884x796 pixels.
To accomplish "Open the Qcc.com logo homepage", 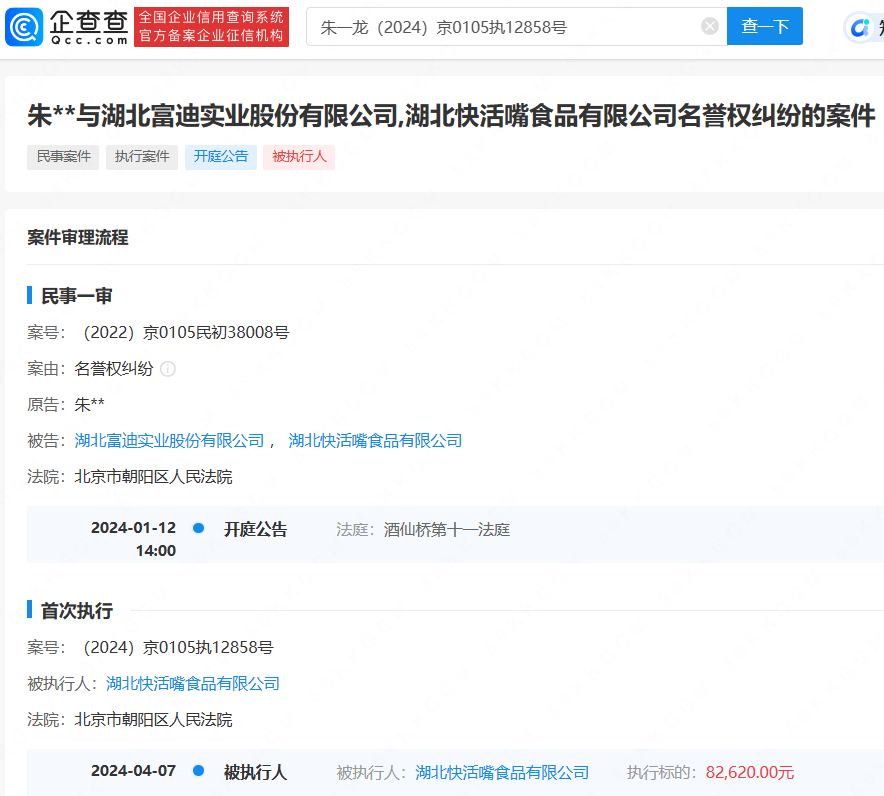I will [x=67, y=26].
